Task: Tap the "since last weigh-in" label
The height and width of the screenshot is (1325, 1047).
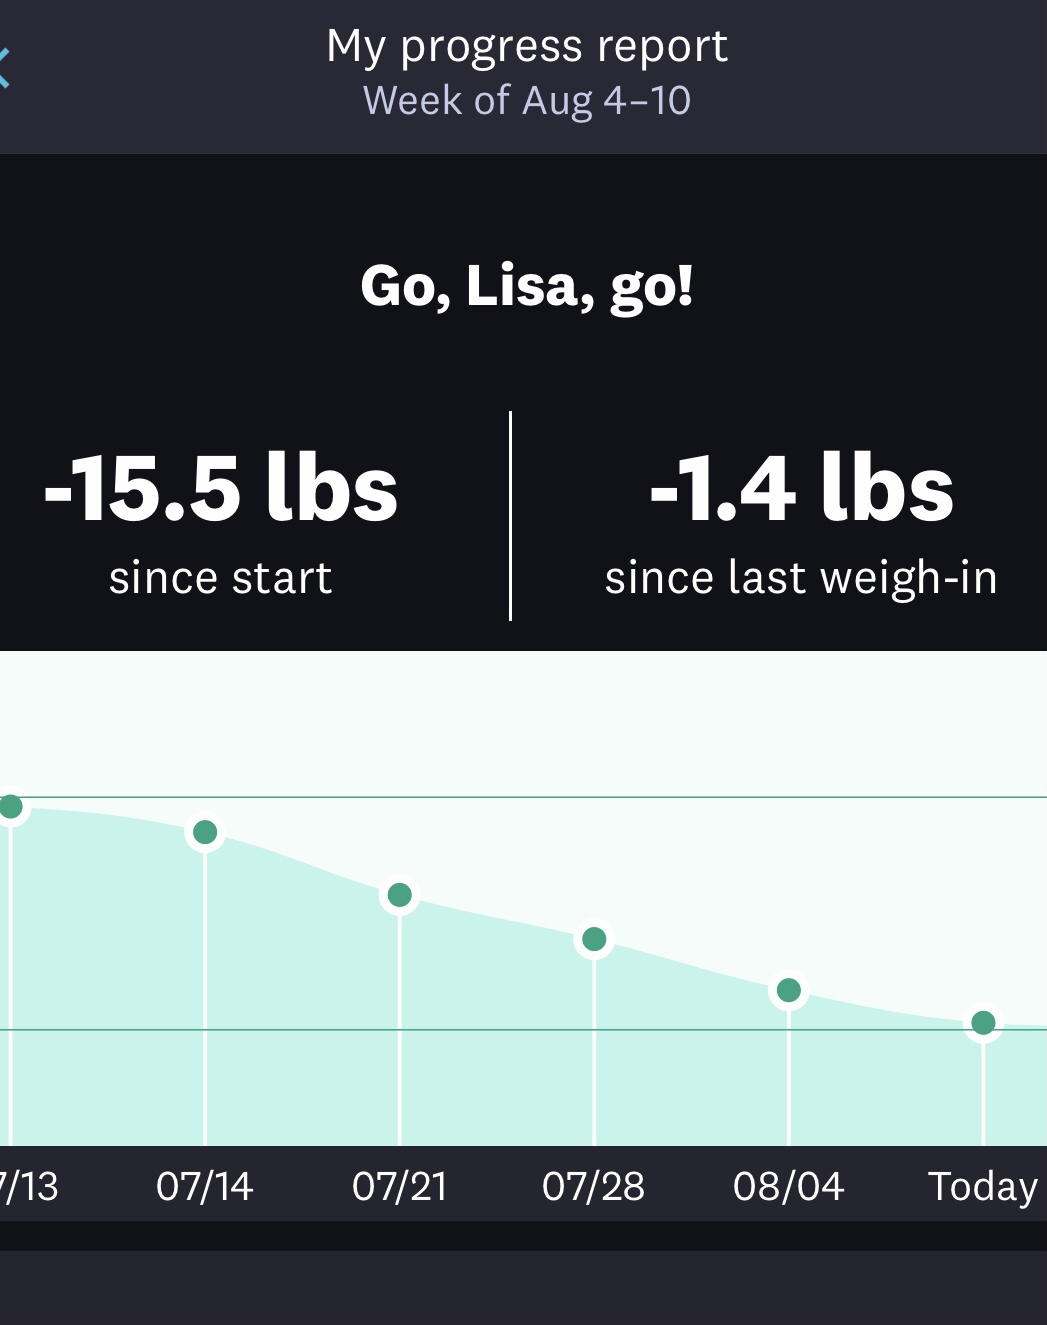Action: 801,578
